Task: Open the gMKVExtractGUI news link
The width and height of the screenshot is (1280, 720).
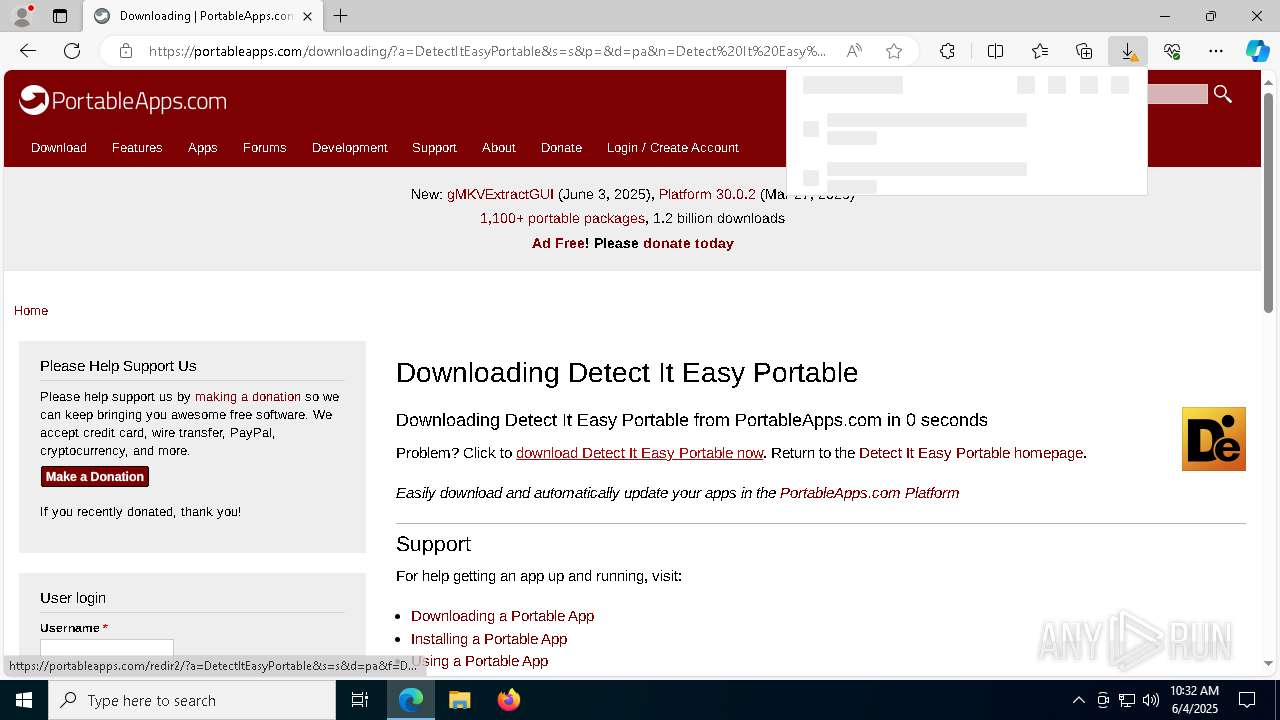Action: [500, 194]
